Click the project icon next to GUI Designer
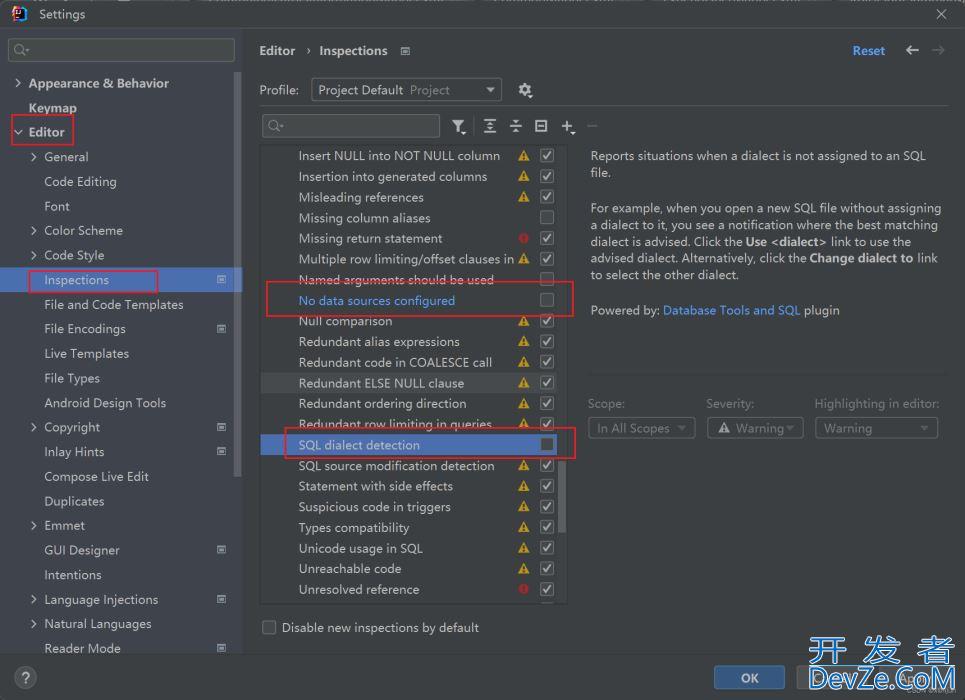Viewport: 965px width, 700px height. point(222,550)
